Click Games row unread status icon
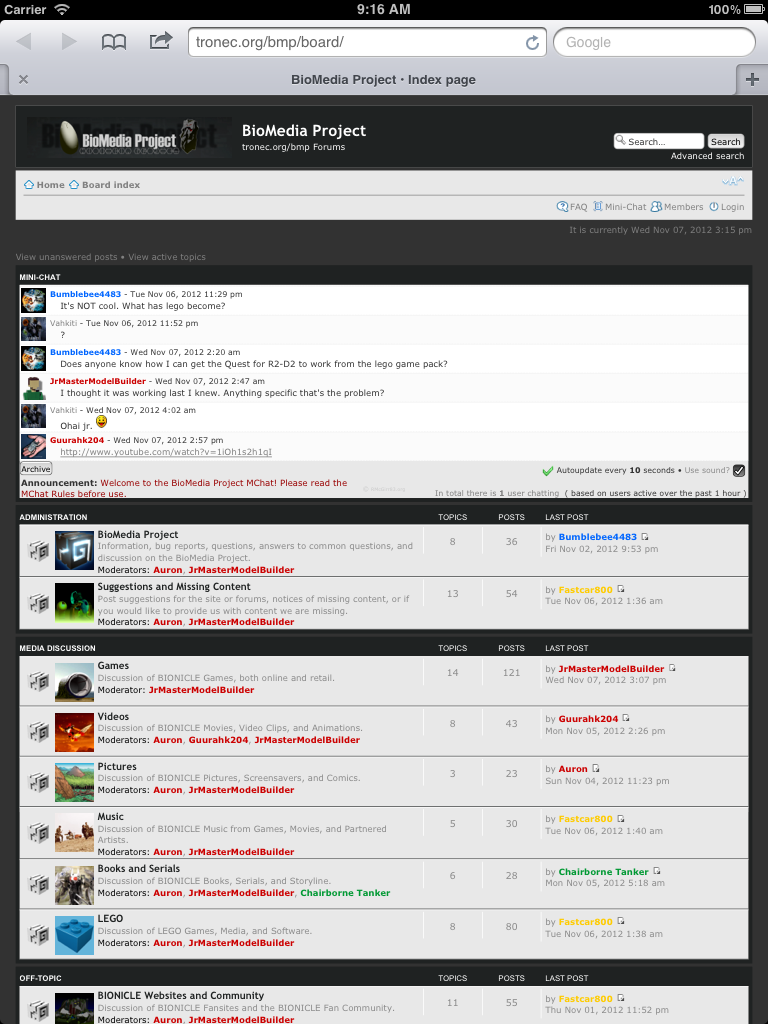This screenshot has width=768, height=1024. coord(39,681)
